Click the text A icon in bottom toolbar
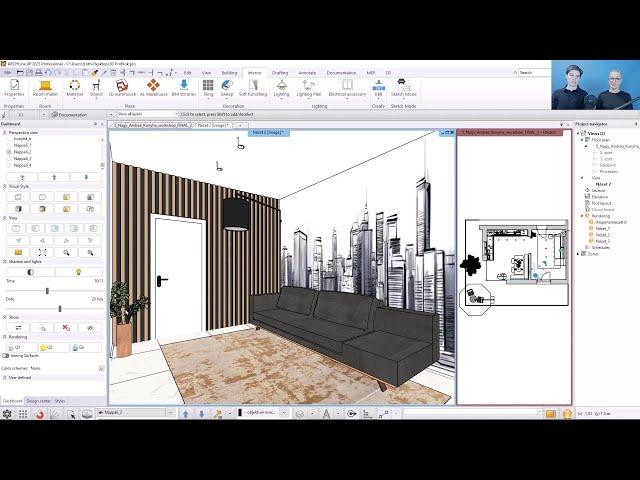 click(326, 414)
